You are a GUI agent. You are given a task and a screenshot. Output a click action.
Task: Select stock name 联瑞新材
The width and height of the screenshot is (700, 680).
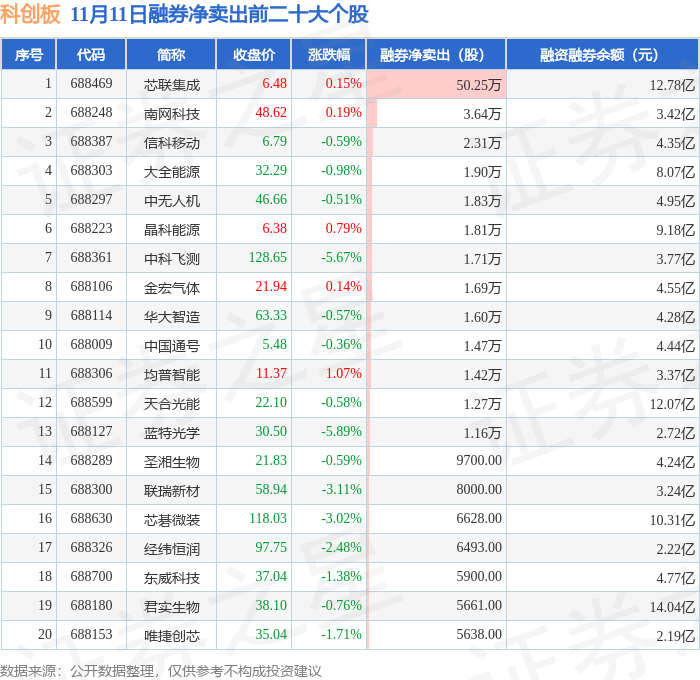(x=171, y=491)
